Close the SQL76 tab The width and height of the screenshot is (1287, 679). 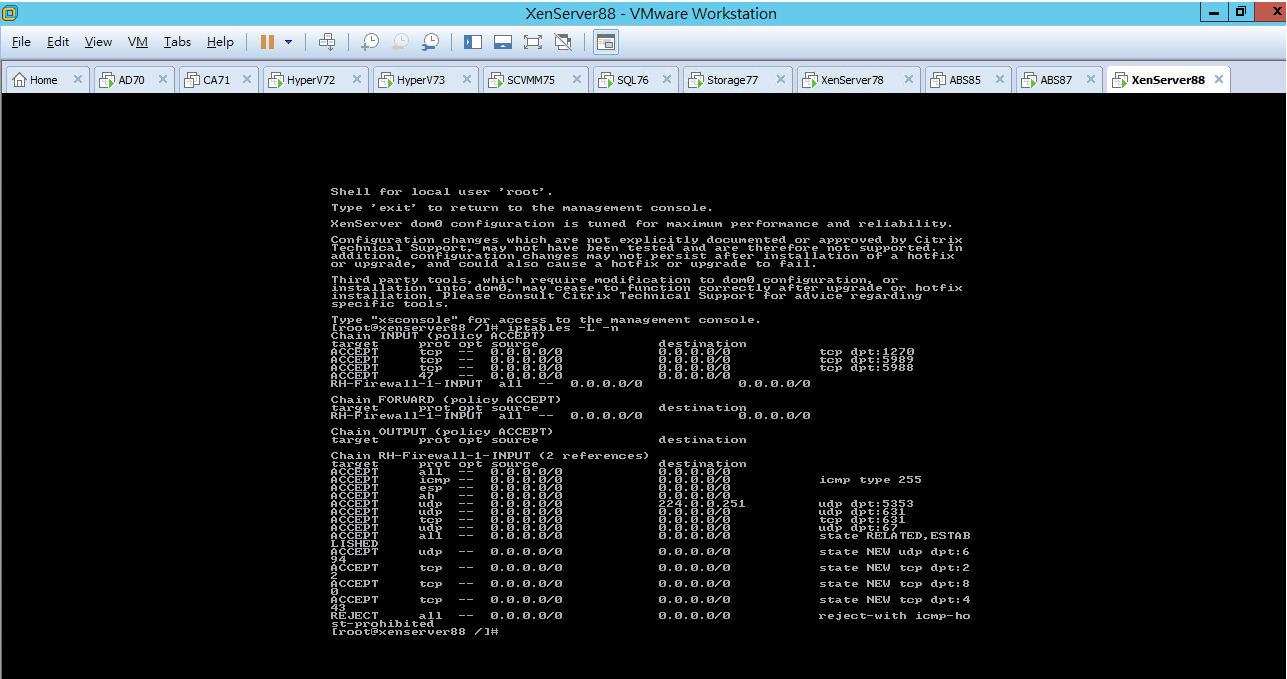[667, 80]
